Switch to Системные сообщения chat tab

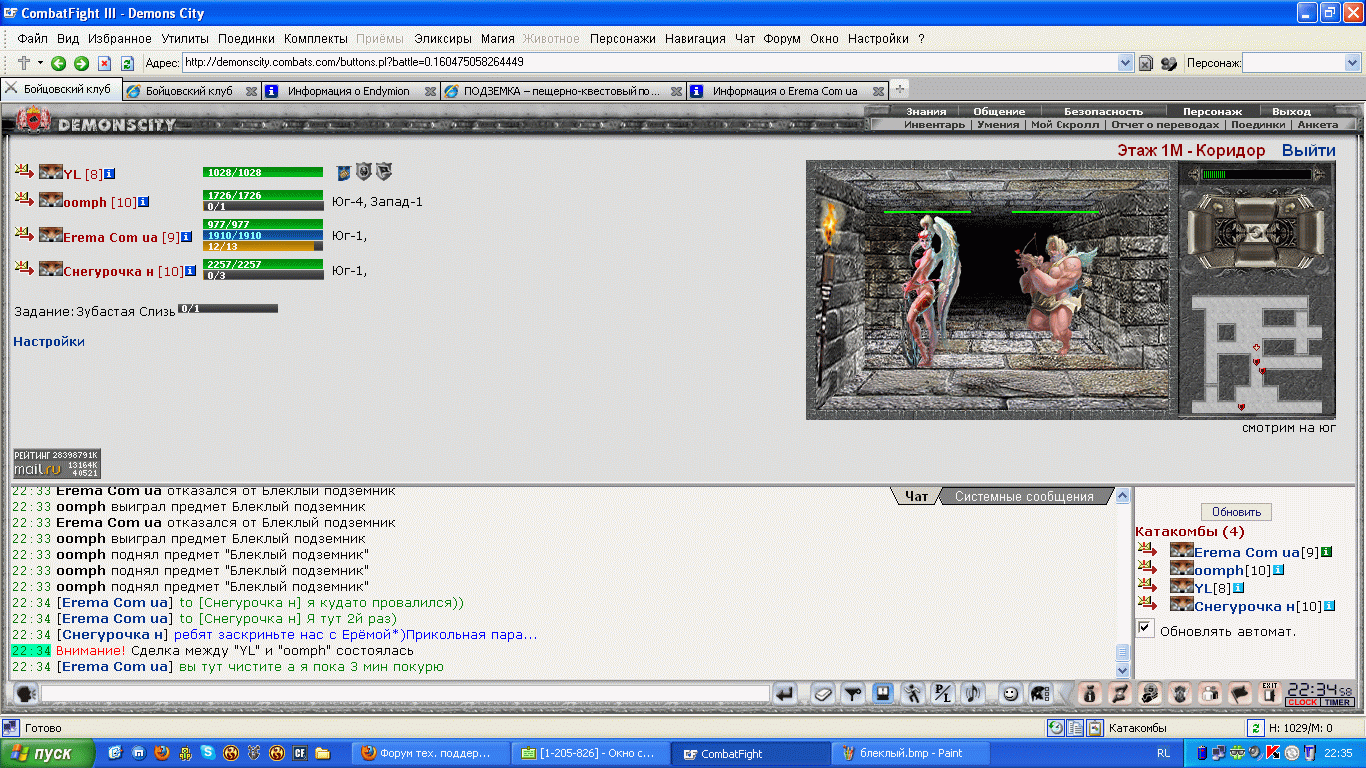pos(1024,496)
